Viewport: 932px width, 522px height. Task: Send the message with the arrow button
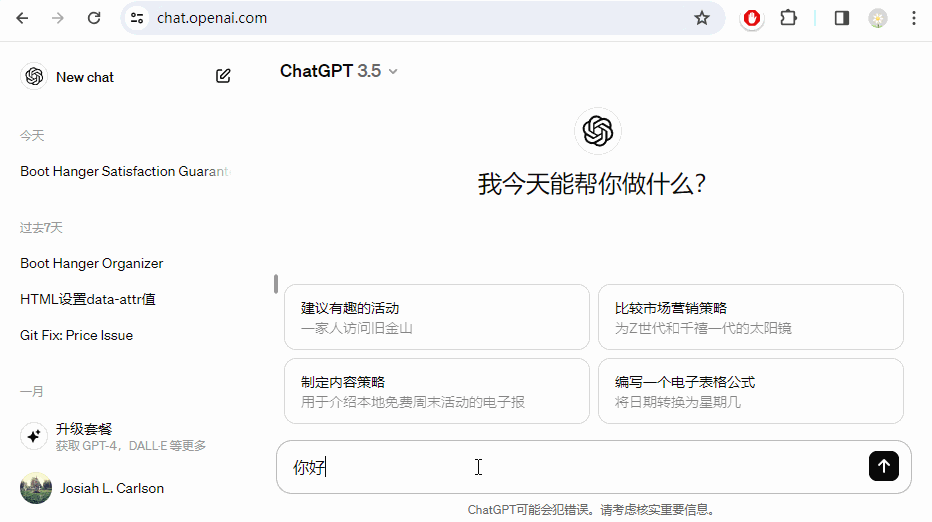click(x=883, y=466)
